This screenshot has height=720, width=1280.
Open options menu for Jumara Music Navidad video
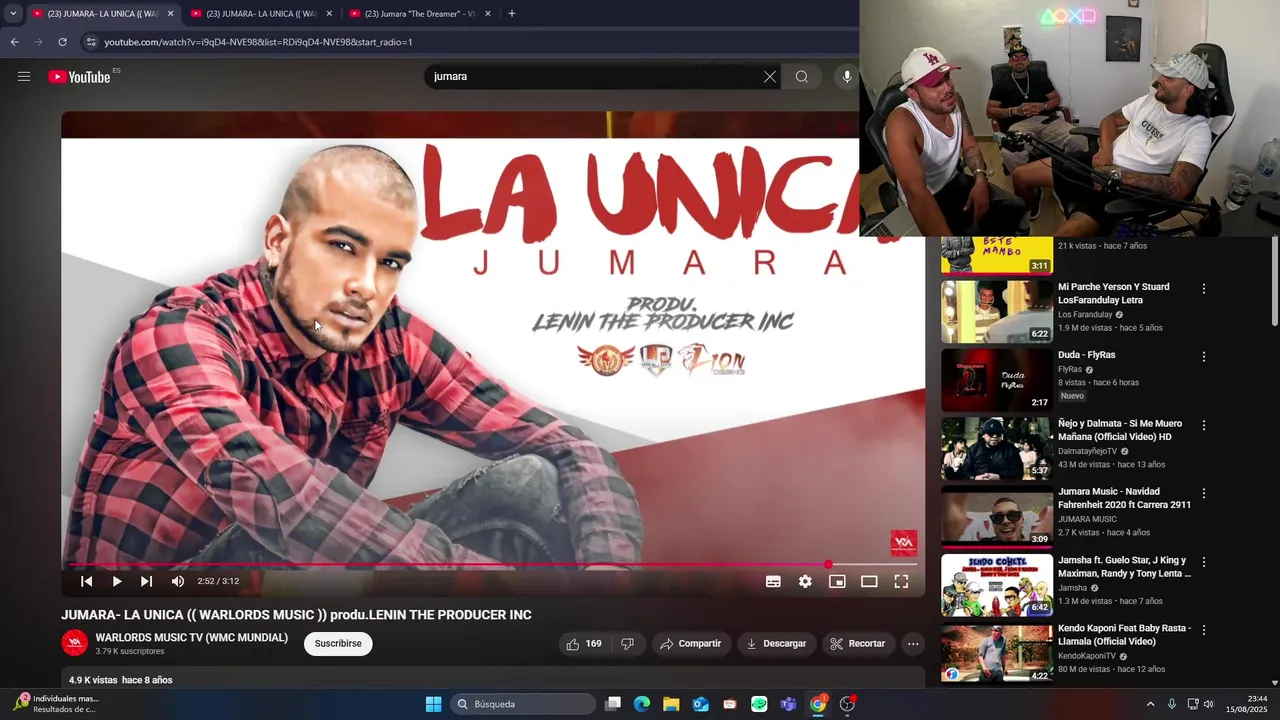pyautogui.click(x=1204, y=494)
